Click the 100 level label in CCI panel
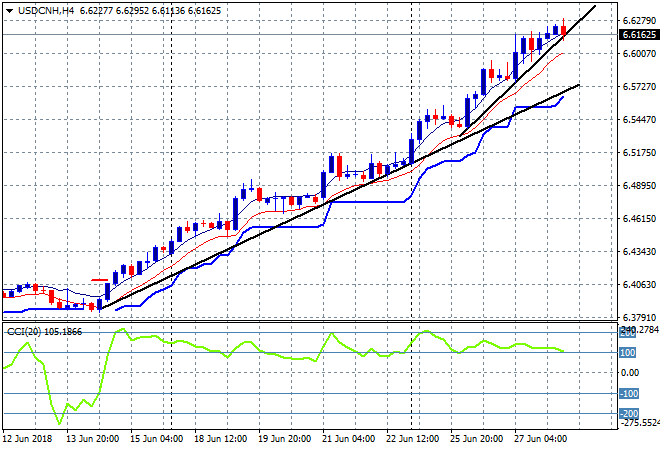The image size is (660, 450). pos(628,352)
